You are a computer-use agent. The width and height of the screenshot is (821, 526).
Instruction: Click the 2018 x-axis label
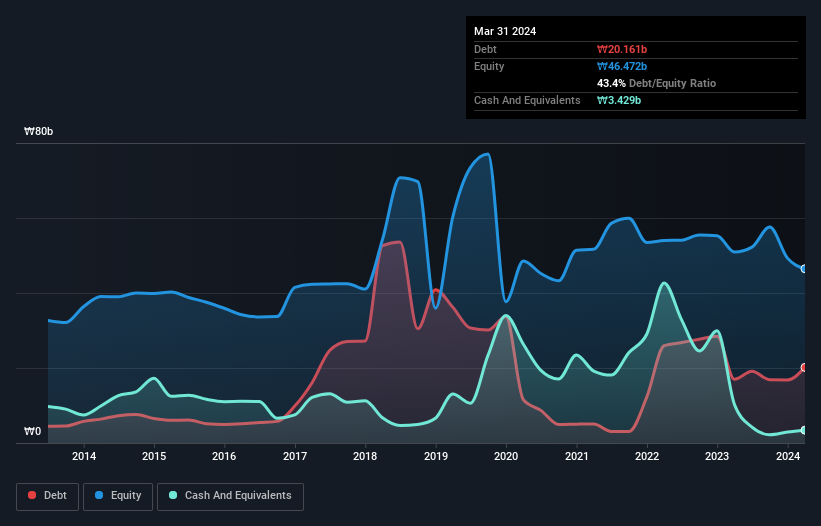[x=365, y=456]
